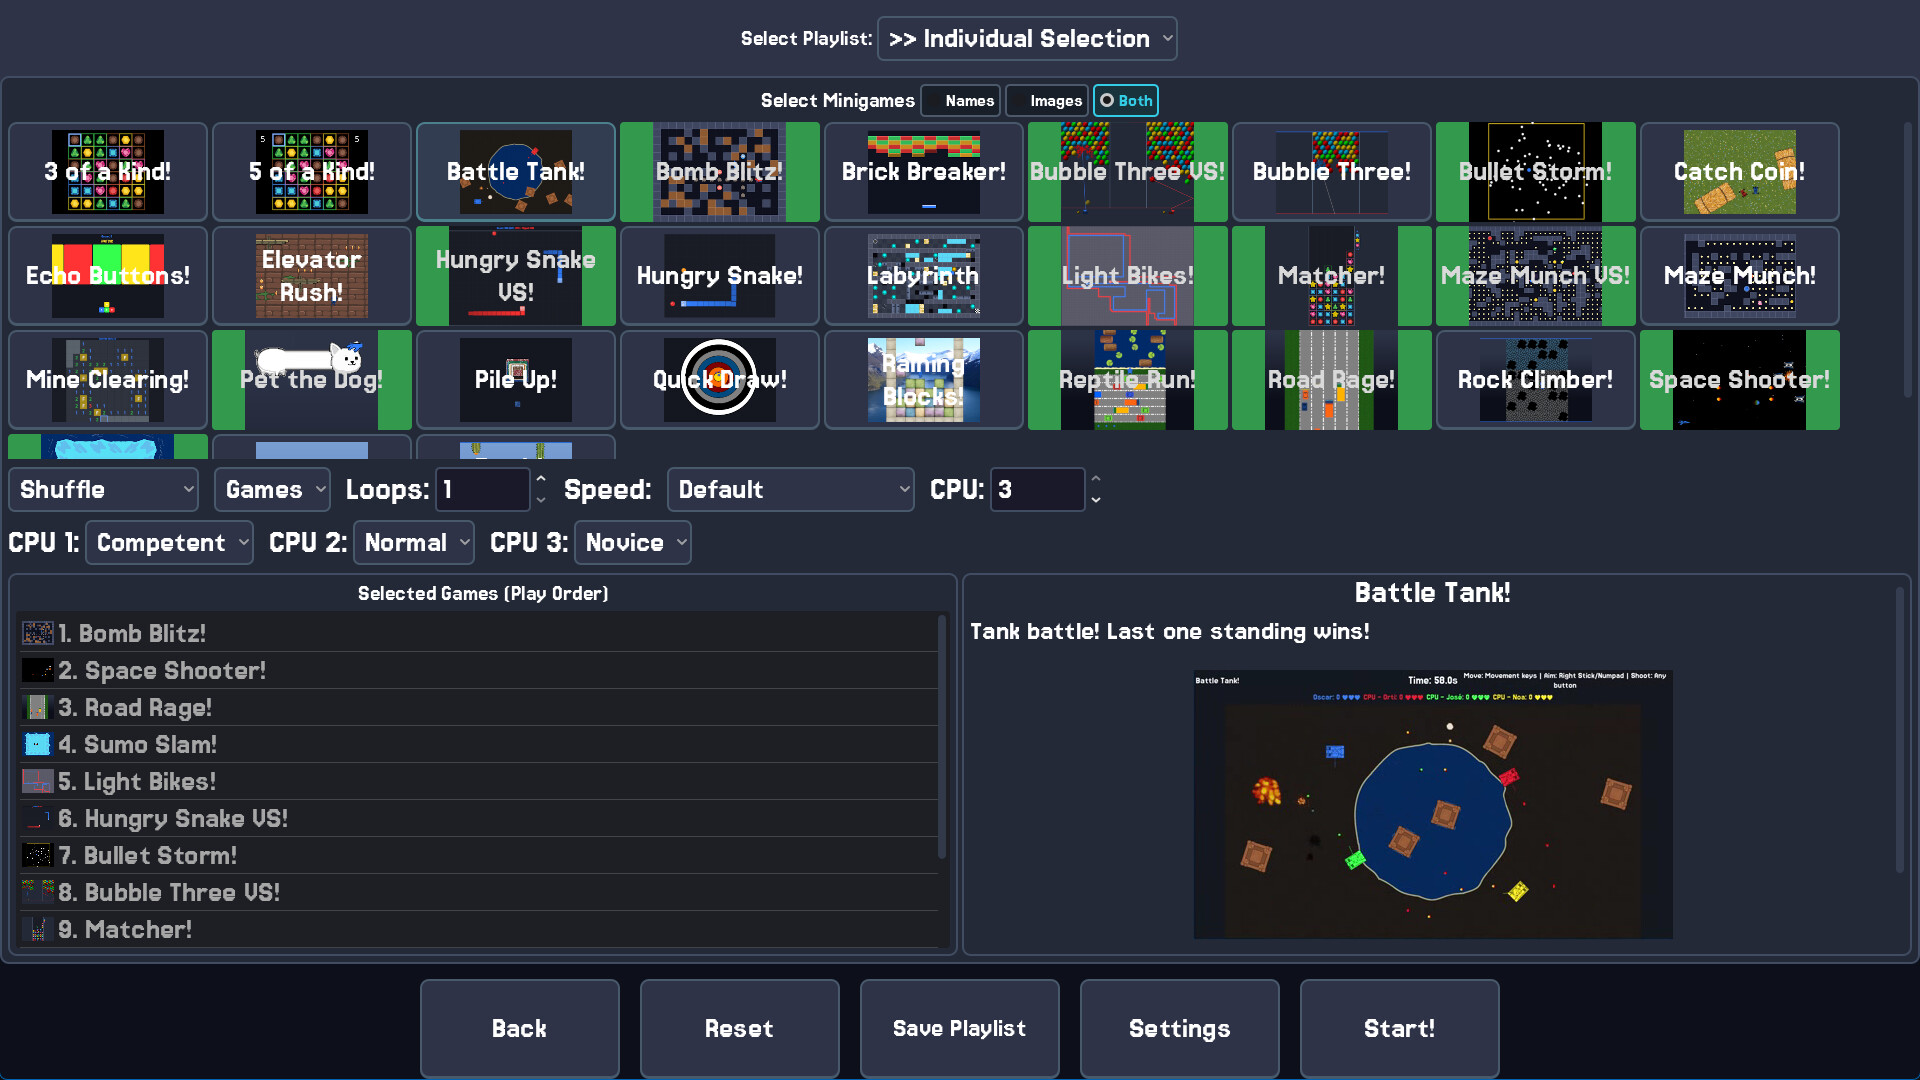Change CPU 1 difficulty from Competent
Screen dimensions: 1920x1080
tap(169, 543)
